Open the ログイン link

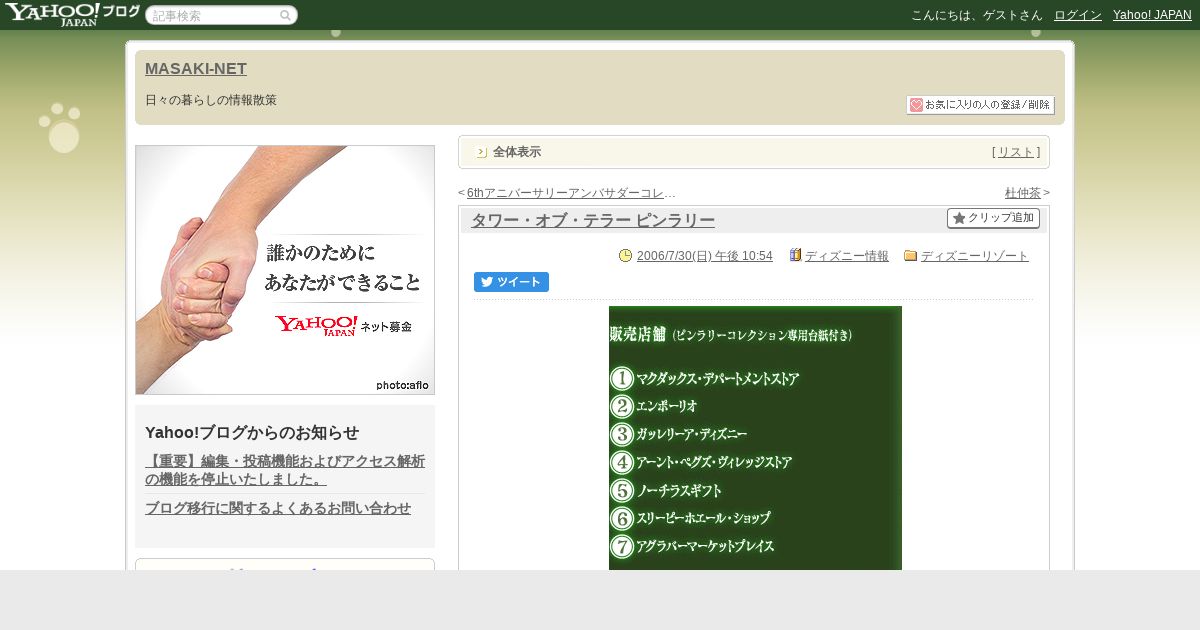pyautogui.click(x=1078, y=15)
